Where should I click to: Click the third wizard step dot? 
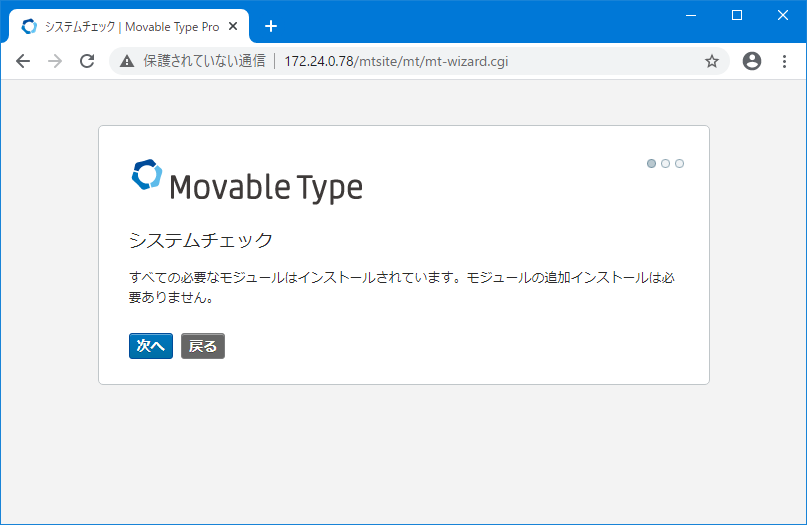[679, 164]
